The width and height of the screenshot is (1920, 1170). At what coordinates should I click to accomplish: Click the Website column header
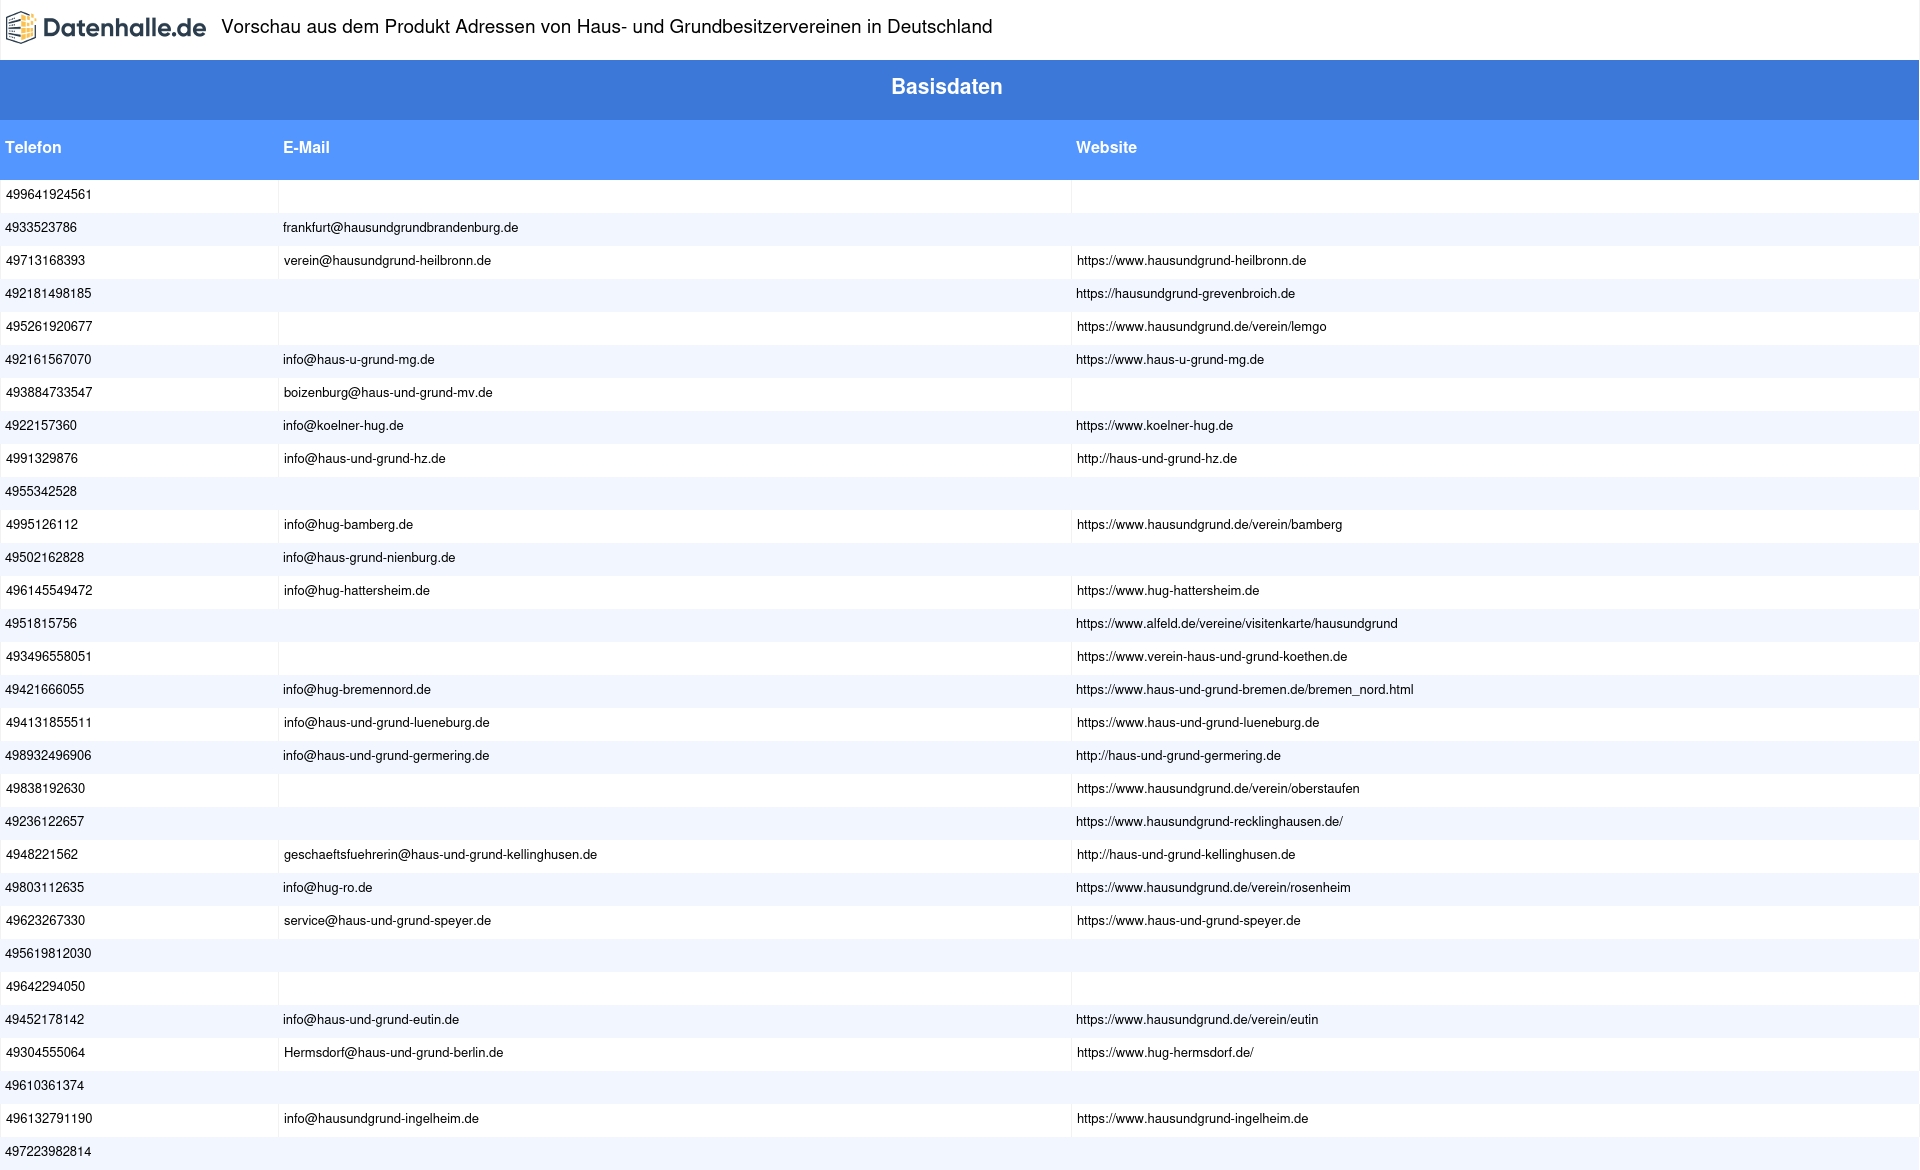1106,147
